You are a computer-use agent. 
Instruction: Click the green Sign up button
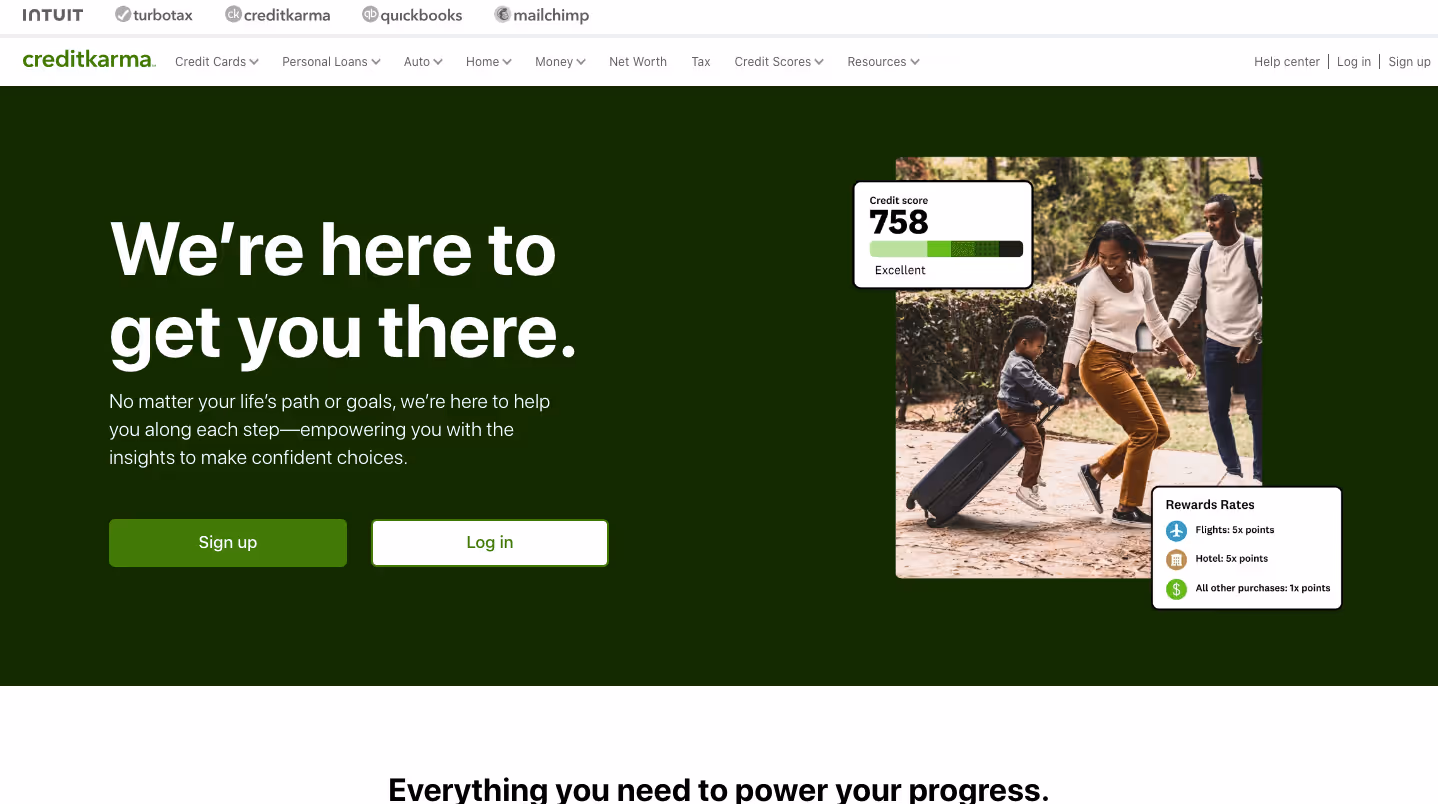[228, 543]
